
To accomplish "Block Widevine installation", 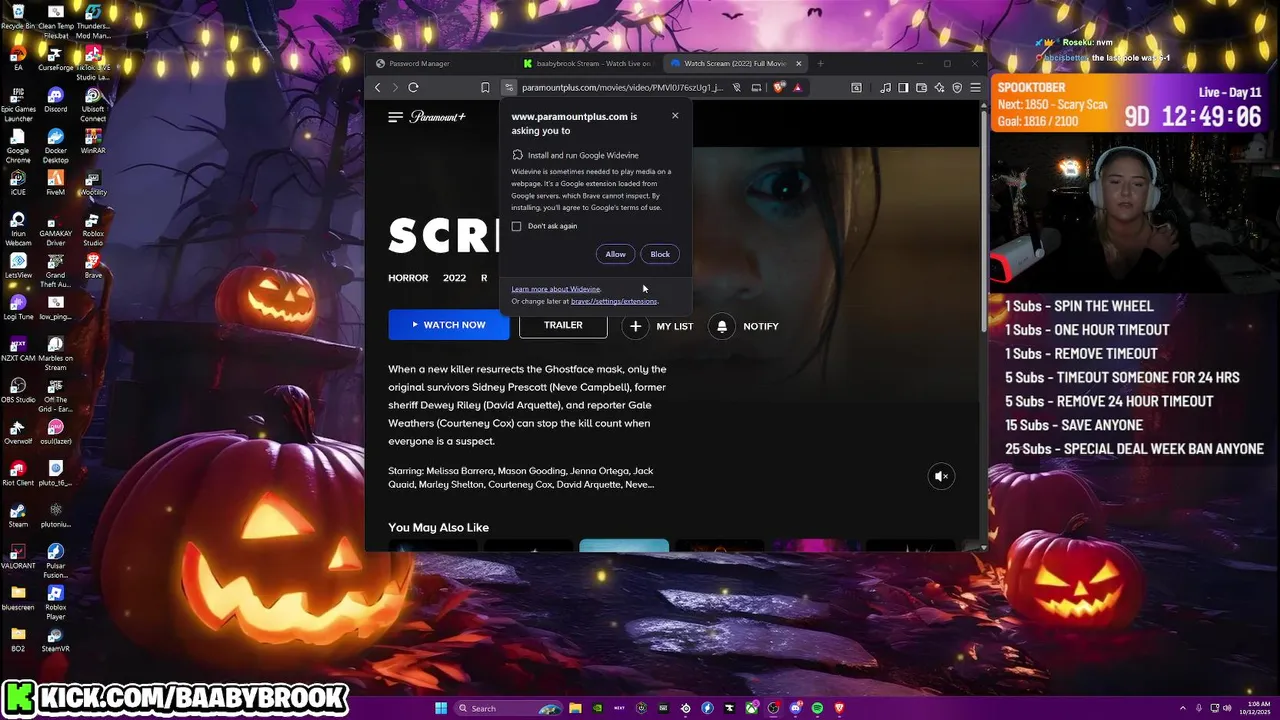I will [x=660, y=254].
